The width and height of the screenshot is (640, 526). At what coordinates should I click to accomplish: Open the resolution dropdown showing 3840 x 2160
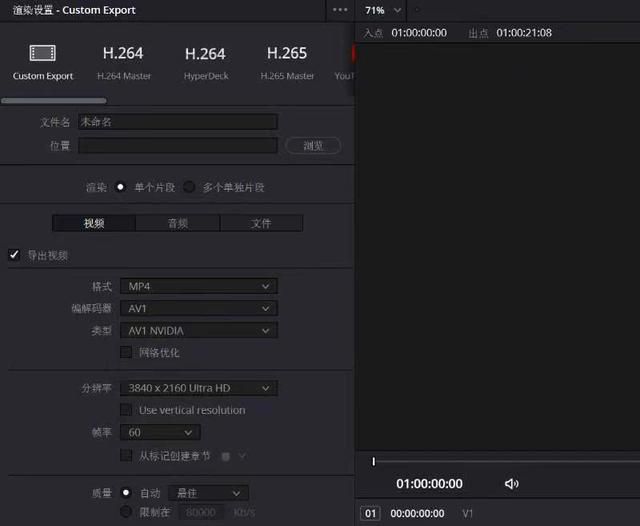199,388
